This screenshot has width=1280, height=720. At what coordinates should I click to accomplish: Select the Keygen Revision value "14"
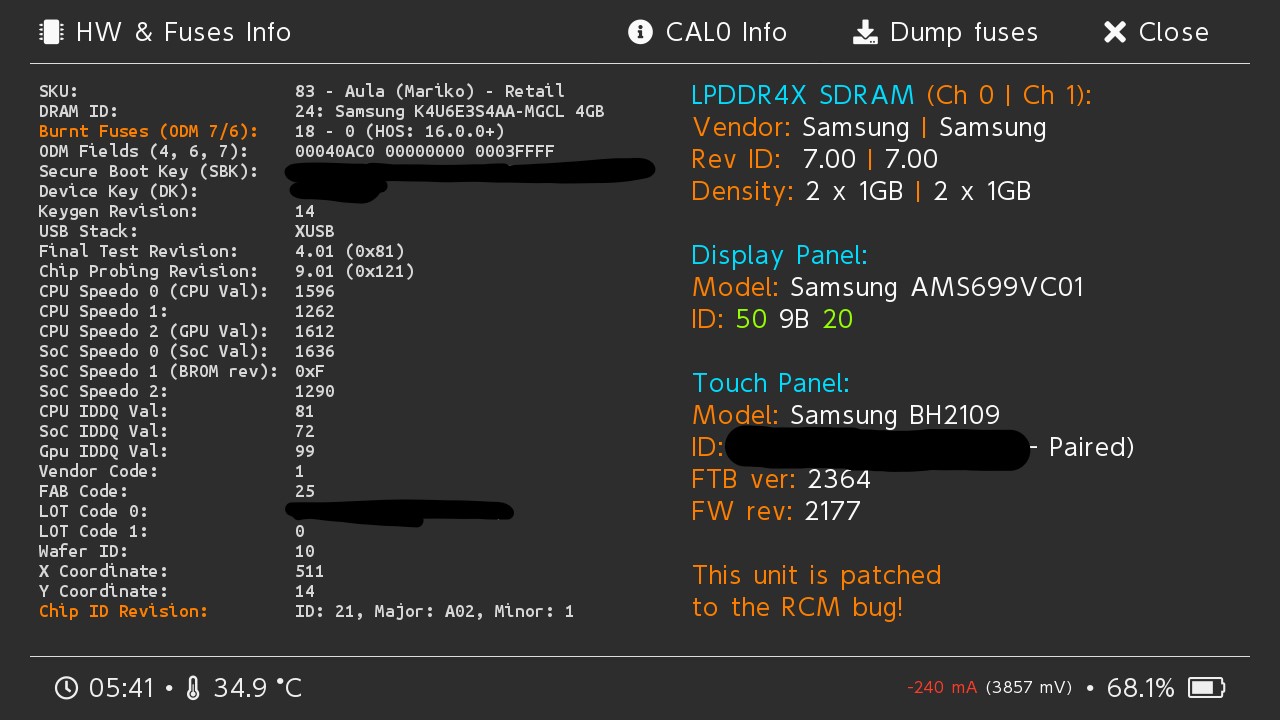(x=305, y=211)
